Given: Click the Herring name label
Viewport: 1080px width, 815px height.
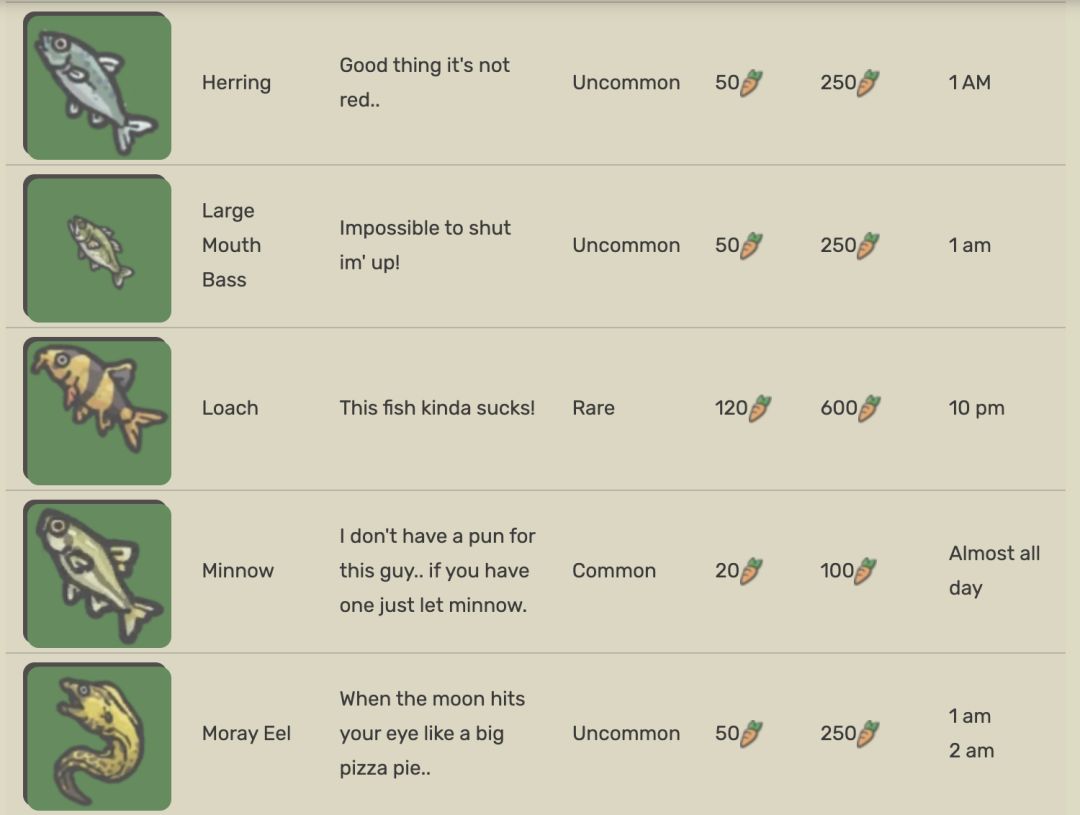Looking at the screenshot, I should pyautogui.click(x=236, y=83).
